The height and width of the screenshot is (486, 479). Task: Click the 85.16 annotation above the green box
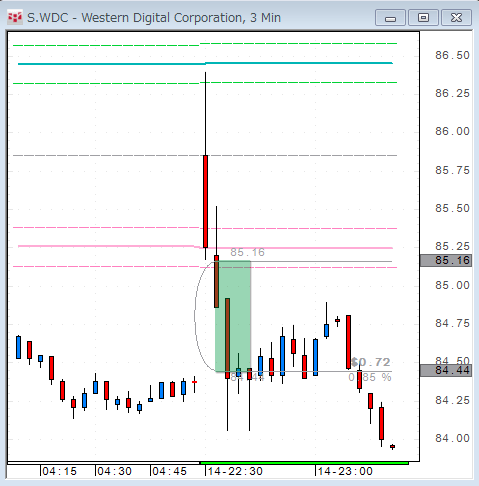click(x=247, y=252)
